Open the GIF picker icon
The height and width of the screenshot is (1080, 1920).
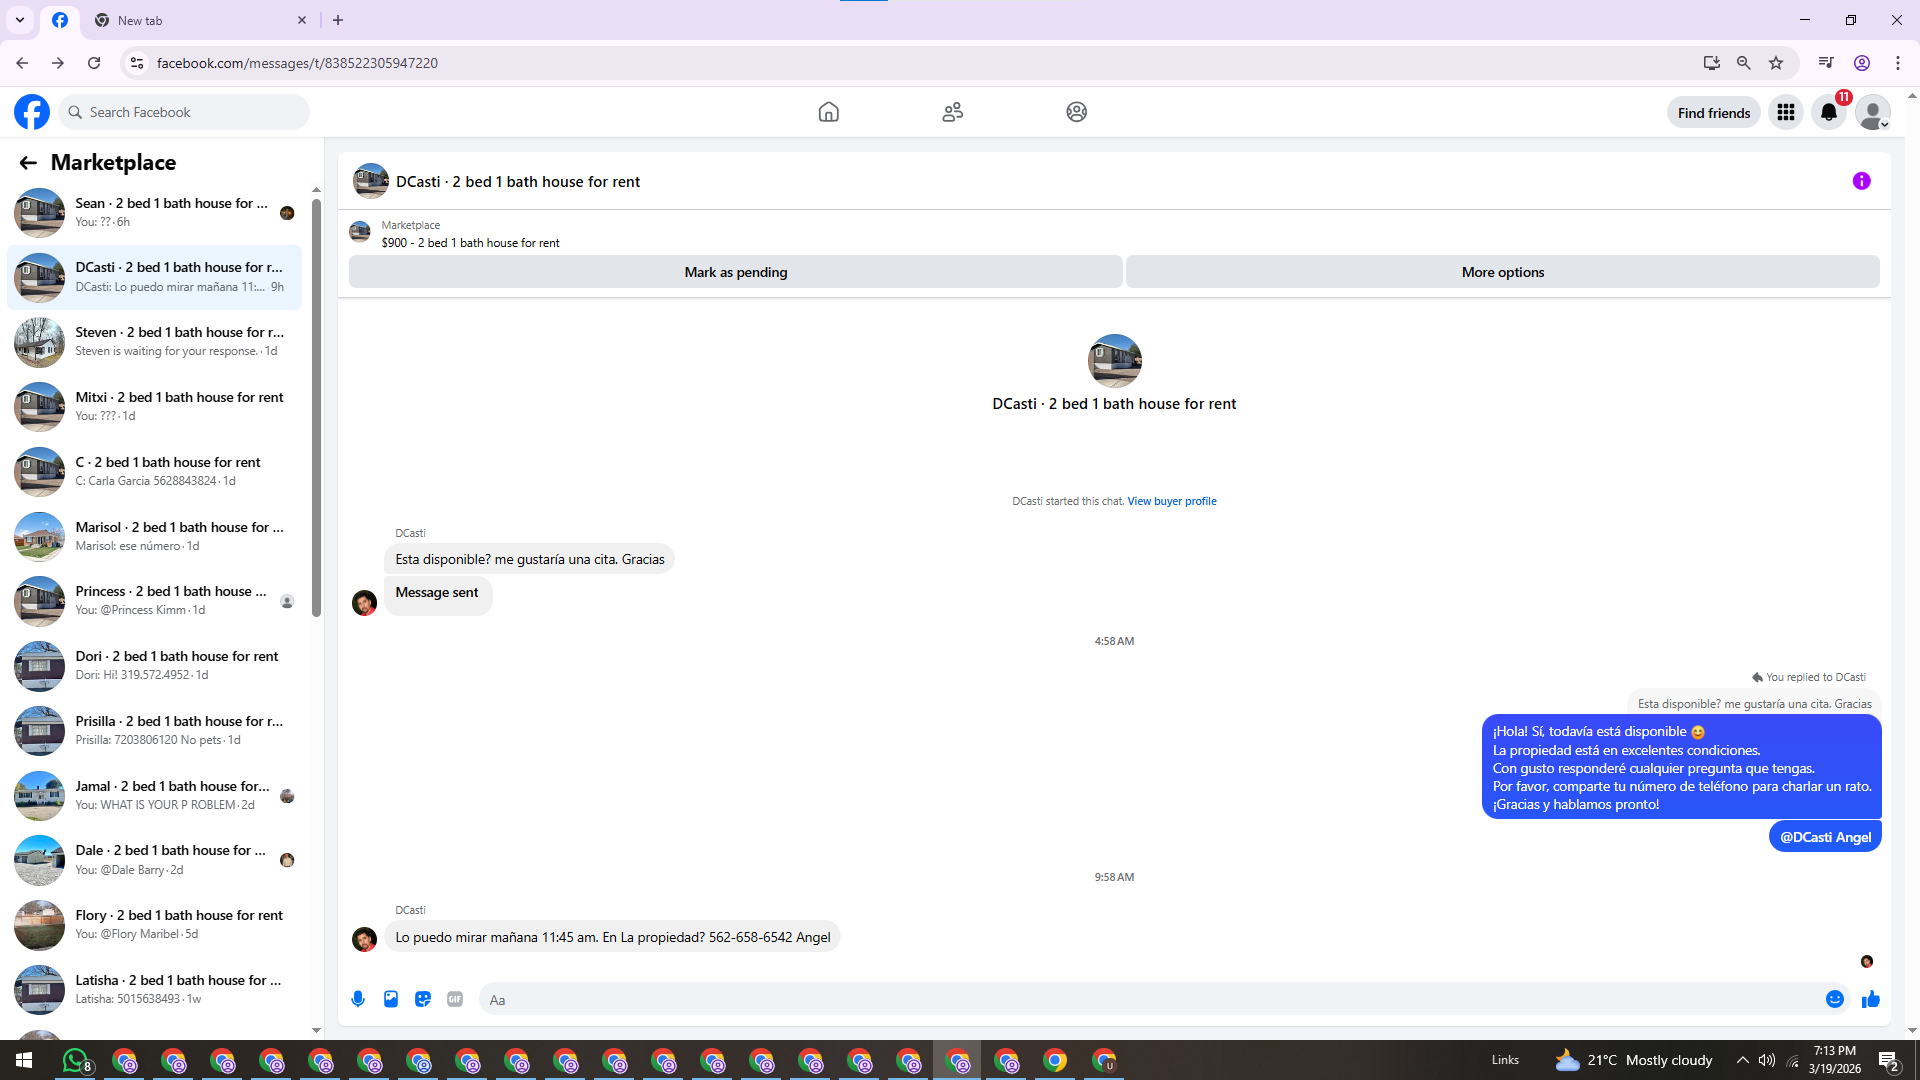pyautogui.click(x=455, y=999)
